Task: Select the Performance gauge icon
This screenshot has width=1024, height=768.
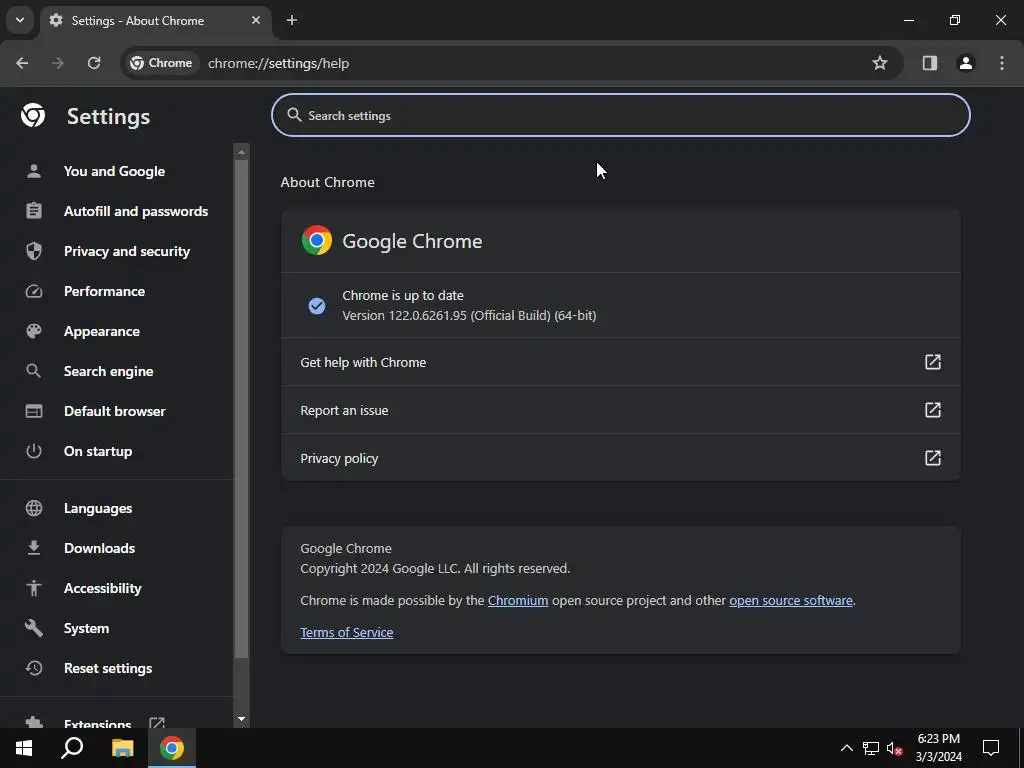Action: 33,291
